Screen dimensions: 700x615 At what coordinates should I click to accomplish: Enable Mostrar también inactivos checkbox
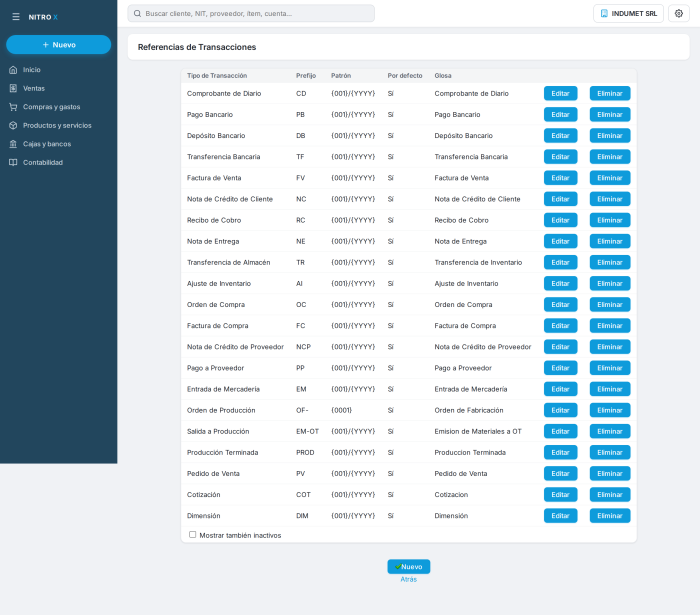(192, 535)
